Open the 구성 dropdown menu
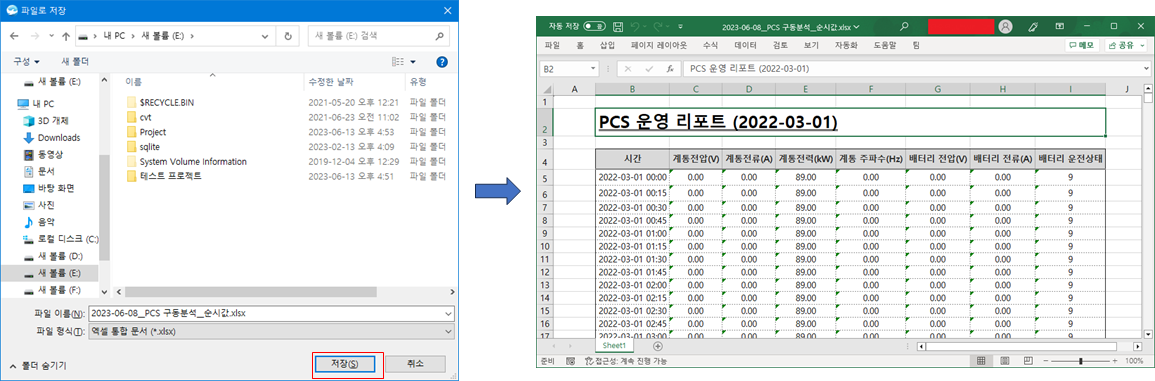1155x381 pixels. pyautogui.click(x=27, y=62)
